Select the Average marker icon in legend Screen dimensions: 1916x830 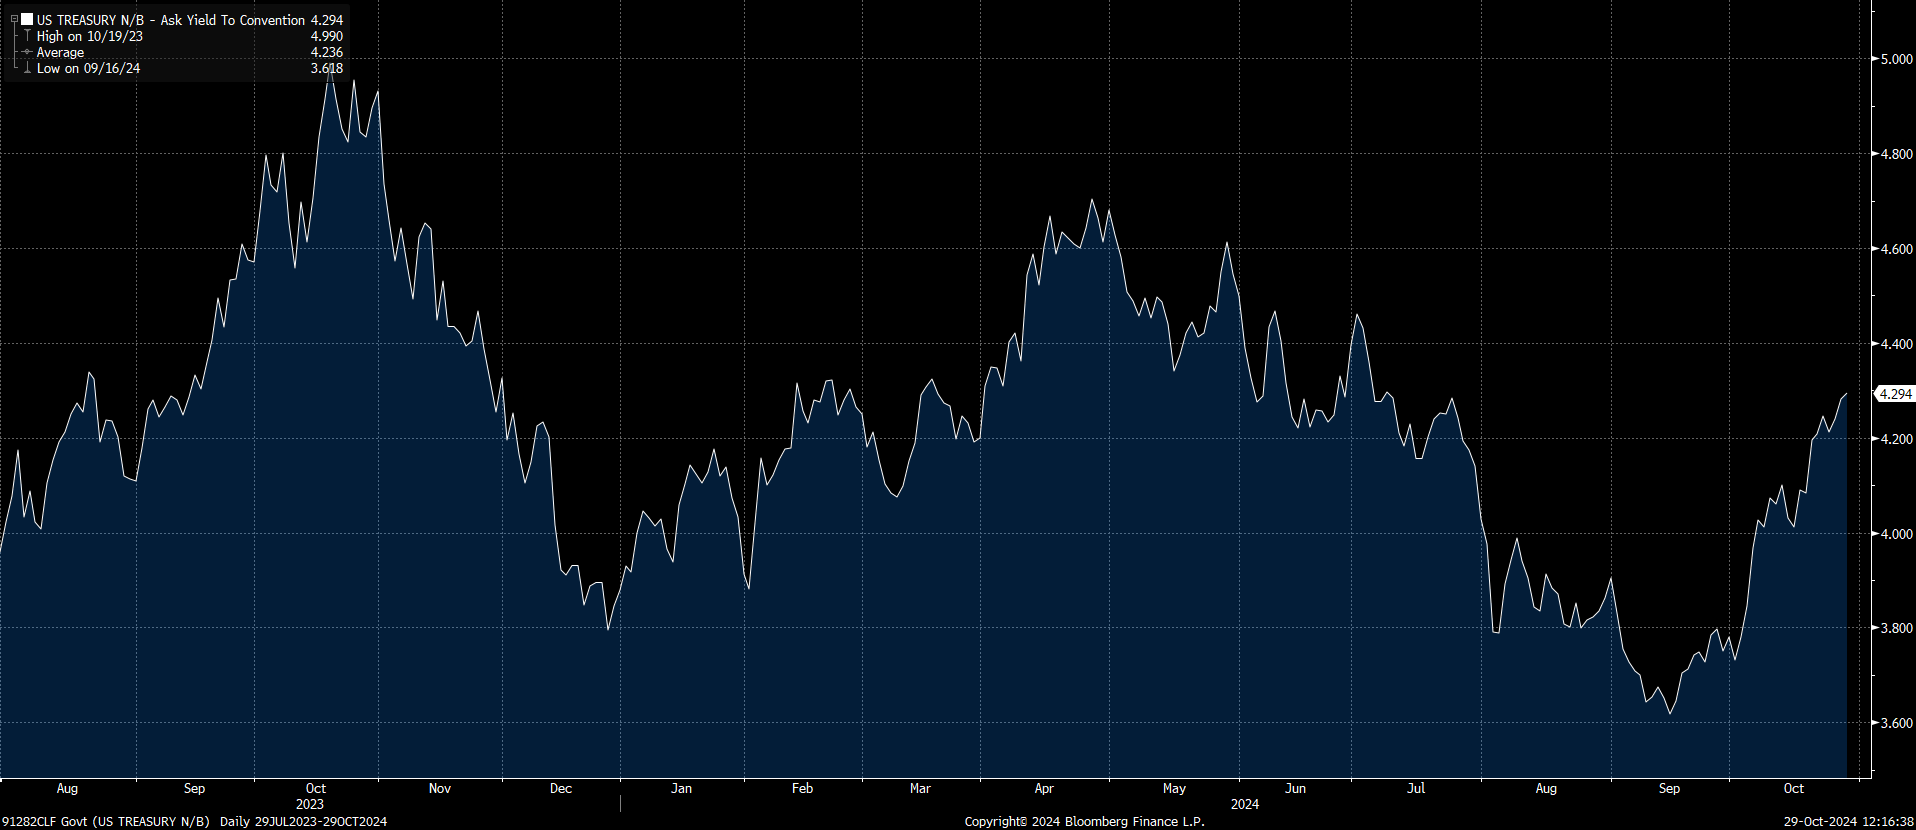[27, 52]
